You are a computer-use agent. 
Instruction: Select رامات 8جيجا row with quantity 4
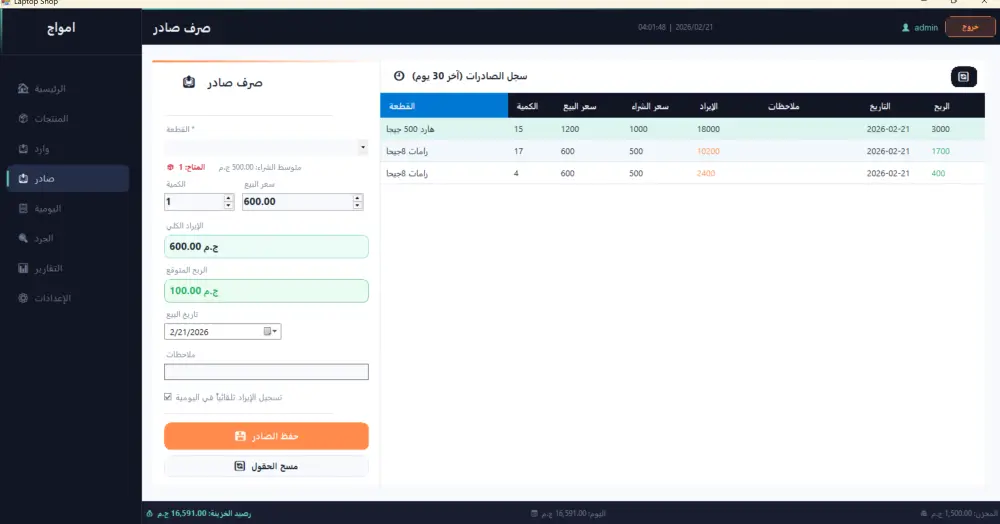pos(682,173)
